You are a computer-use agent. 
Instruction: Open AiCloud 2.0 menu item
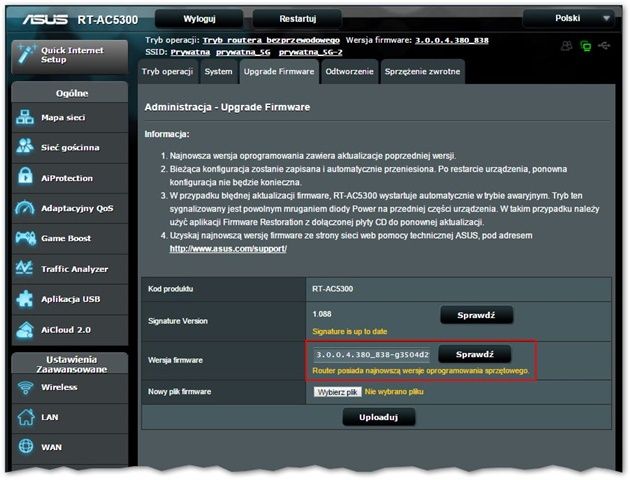pyautogui.click(x=70, y=330)
